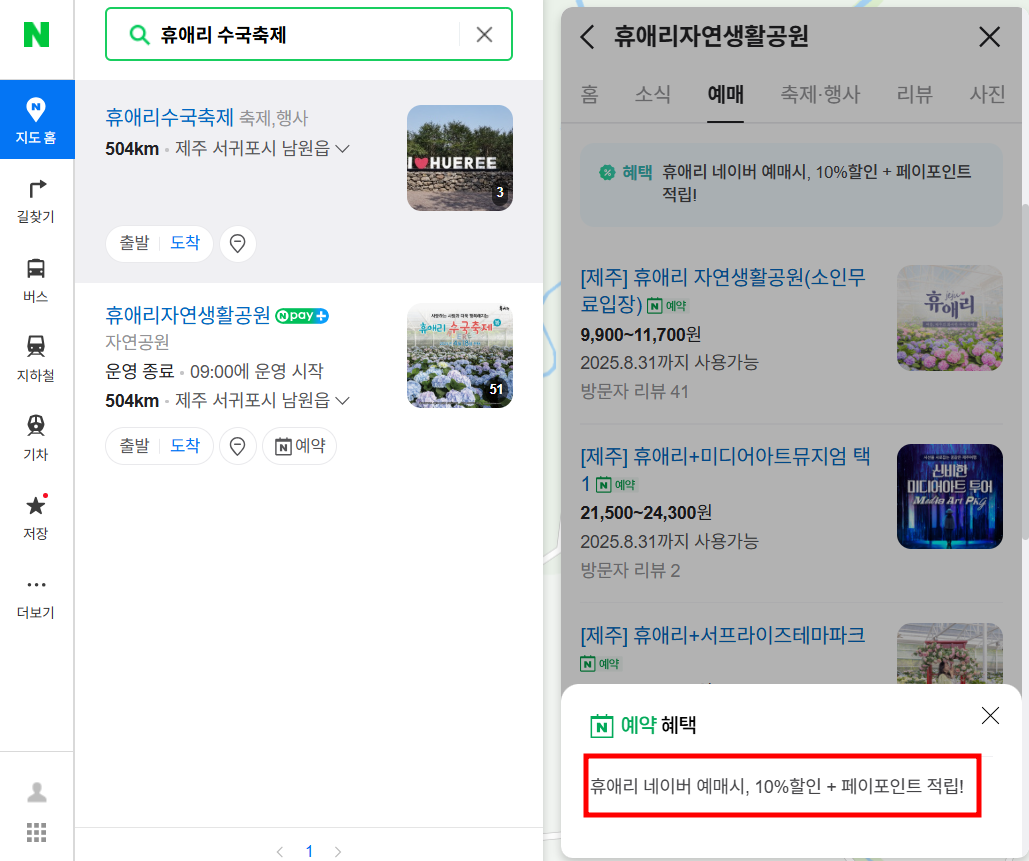Open the 지하철 subway sidebar item

pyautogui.click(x=36, y=359)
